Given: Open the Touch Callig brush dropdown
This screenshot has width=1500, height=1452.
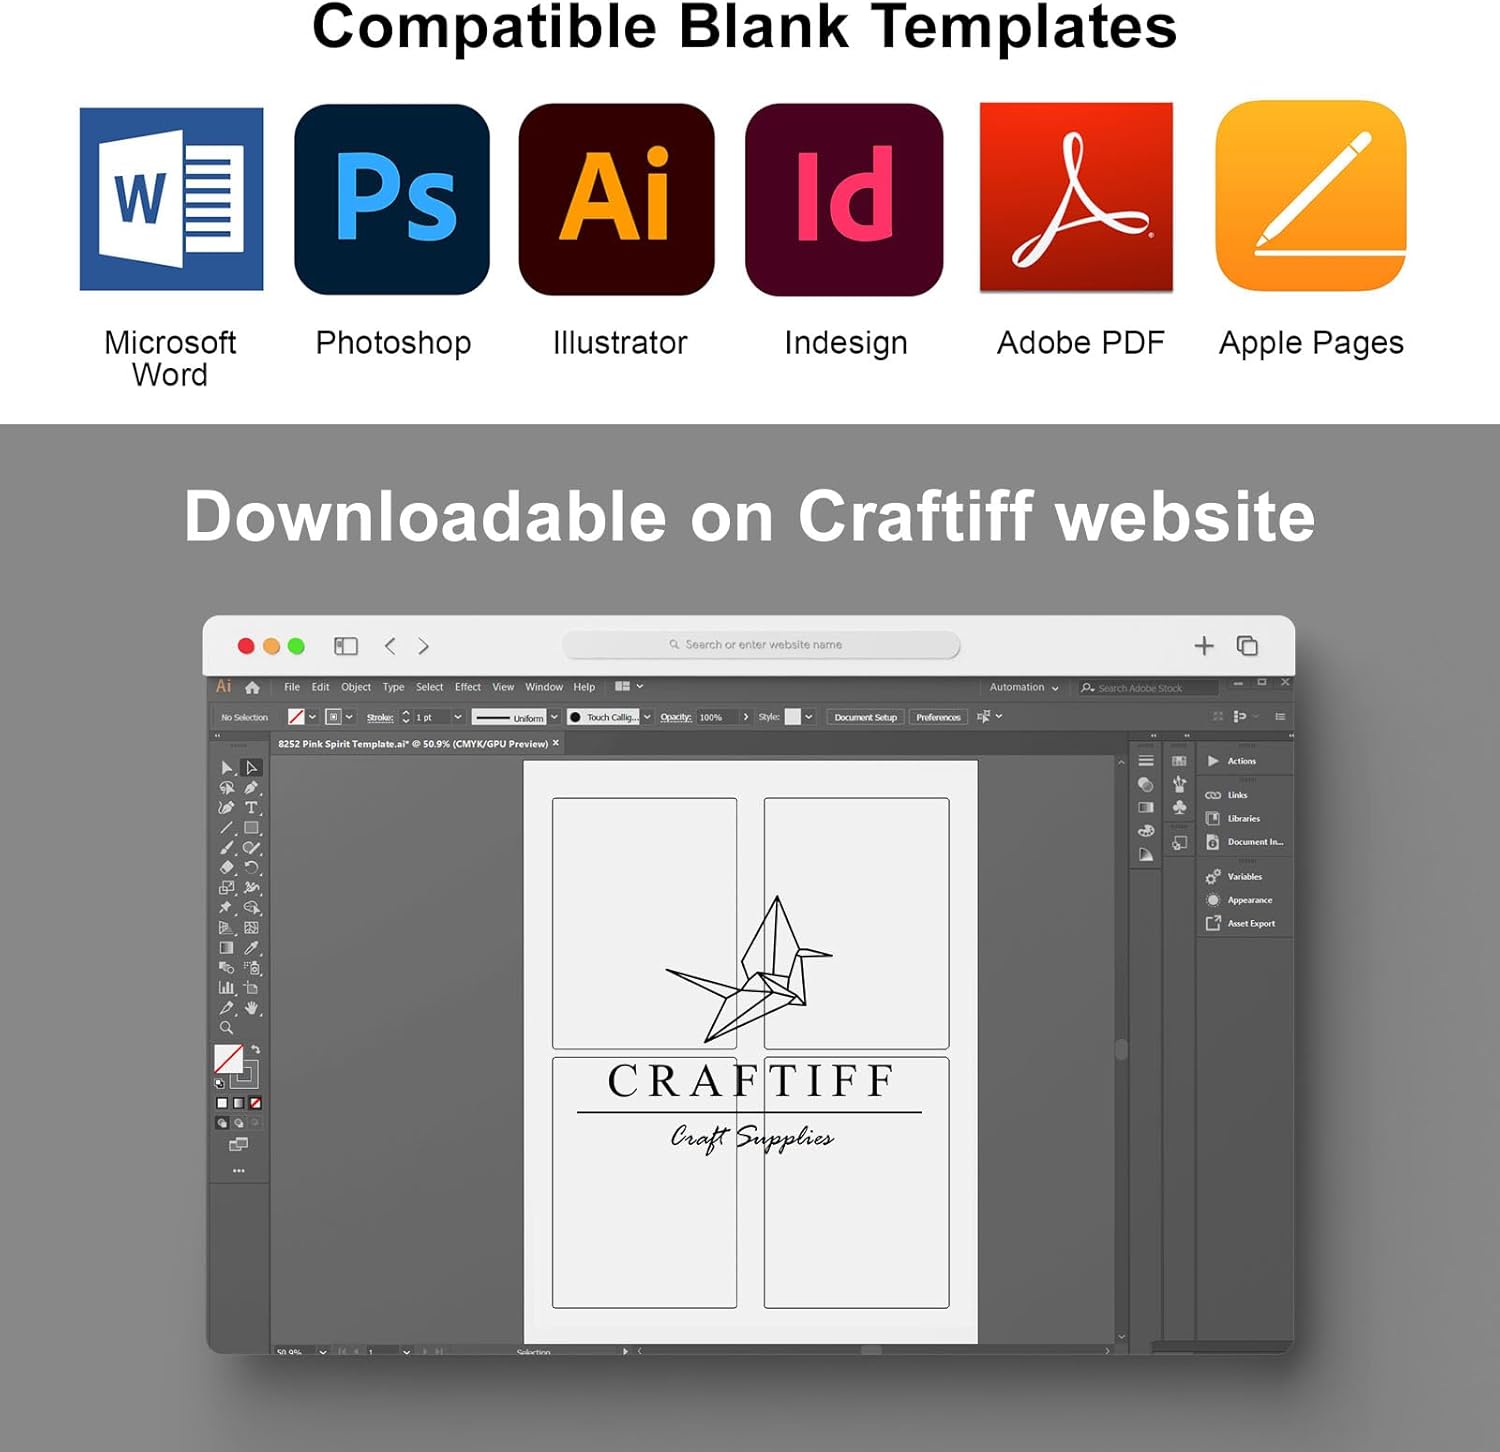Looking at the screenshot, I should coord(647,717).
